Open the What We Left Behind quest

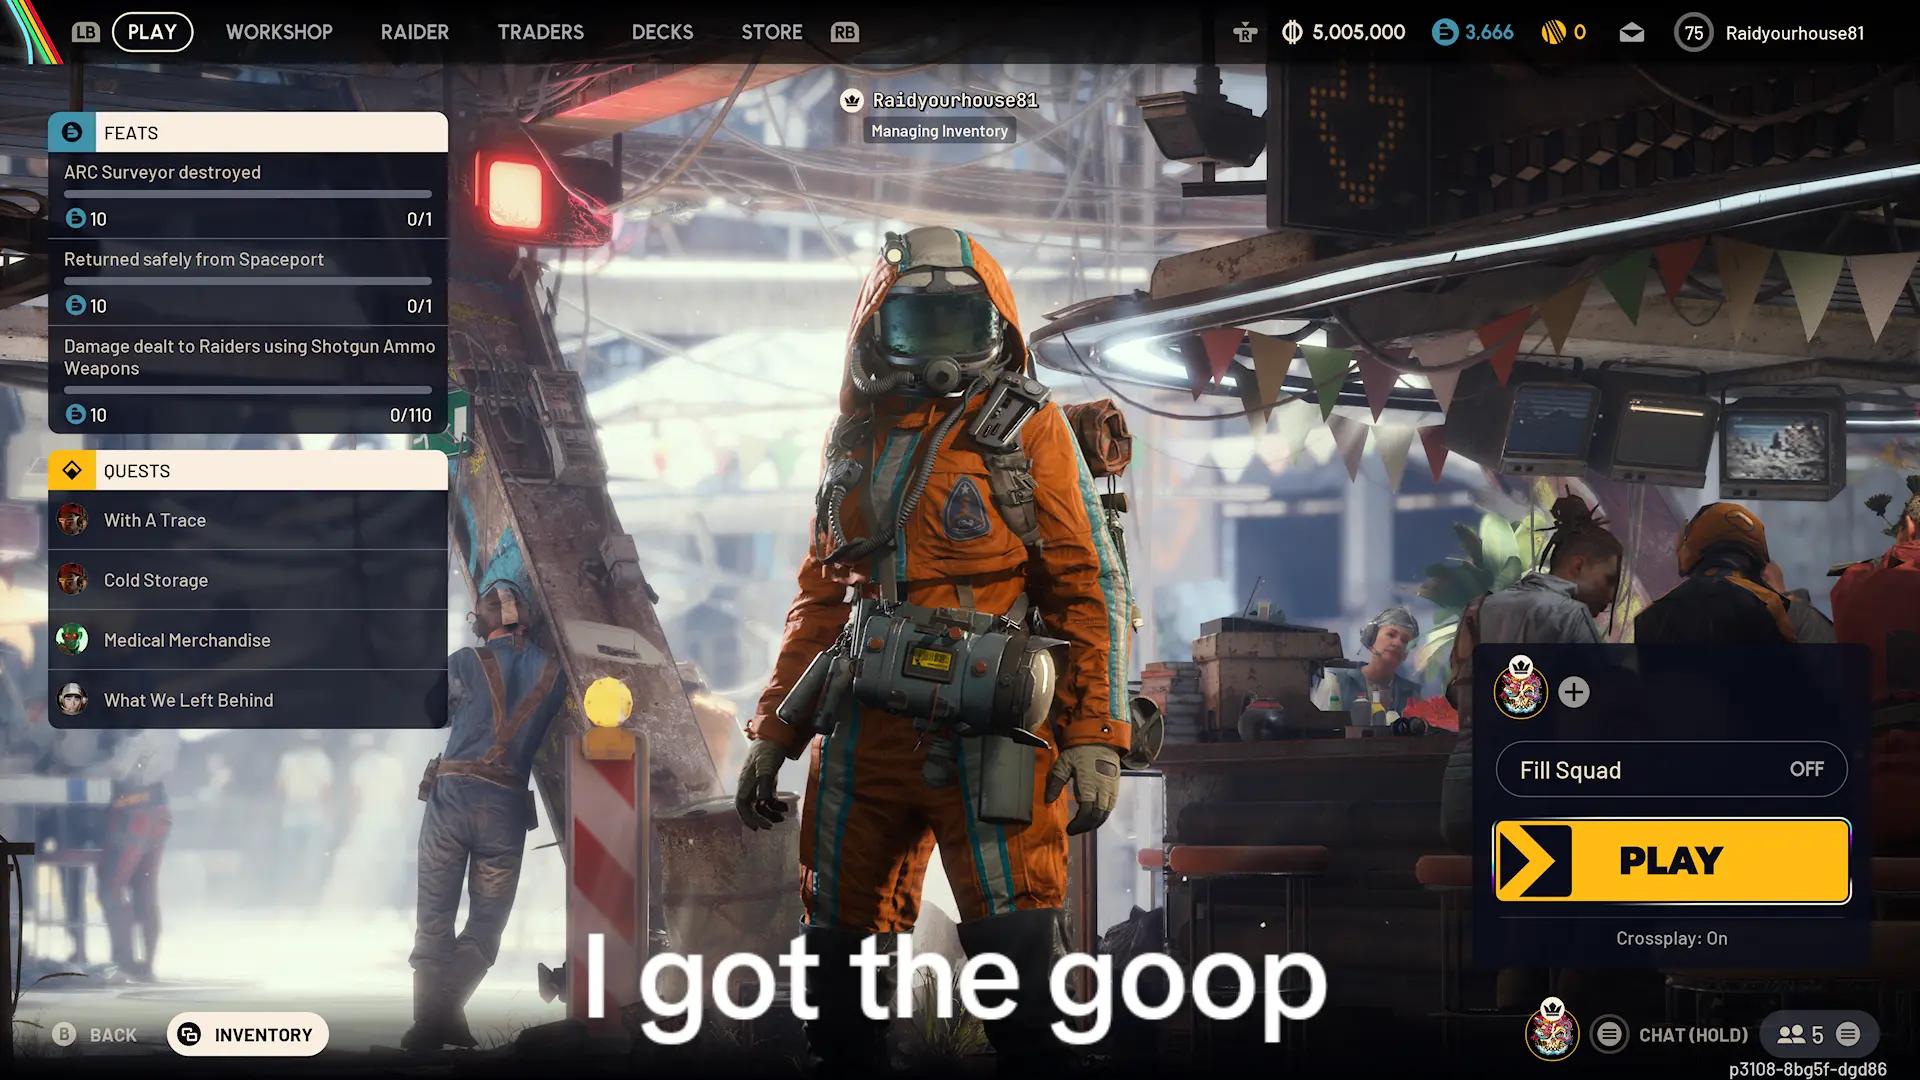tap(248, 700)
